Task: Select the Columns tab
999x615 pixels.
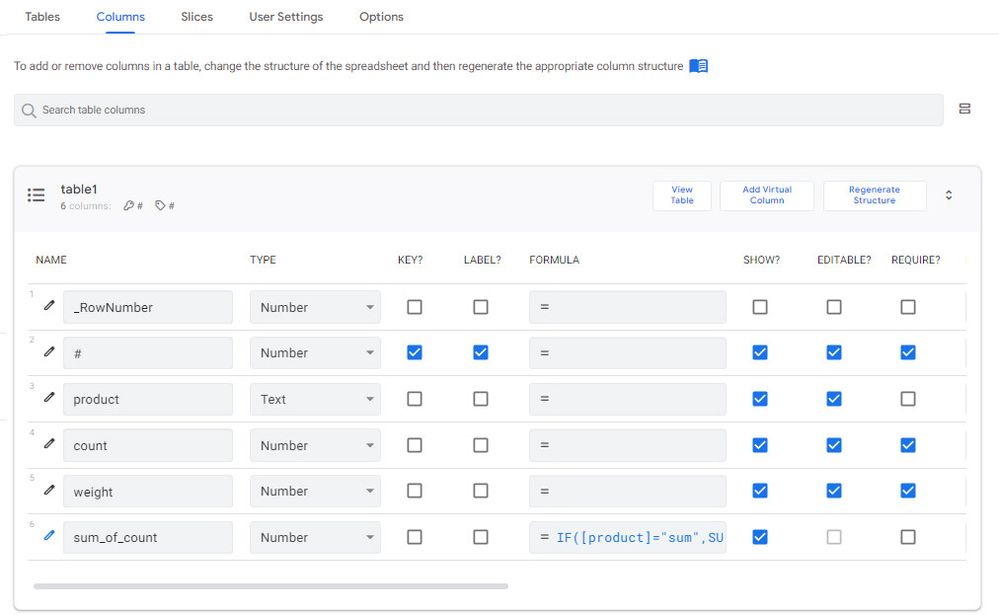Action: 120,17
